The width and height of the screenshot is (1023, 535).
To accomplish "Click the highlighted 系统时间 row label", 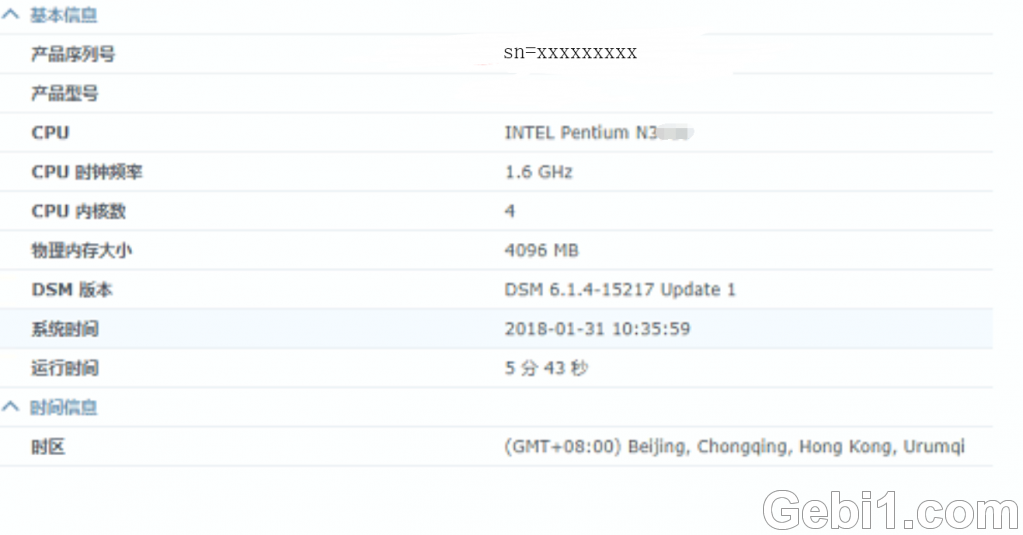I will tap(65, 329).
